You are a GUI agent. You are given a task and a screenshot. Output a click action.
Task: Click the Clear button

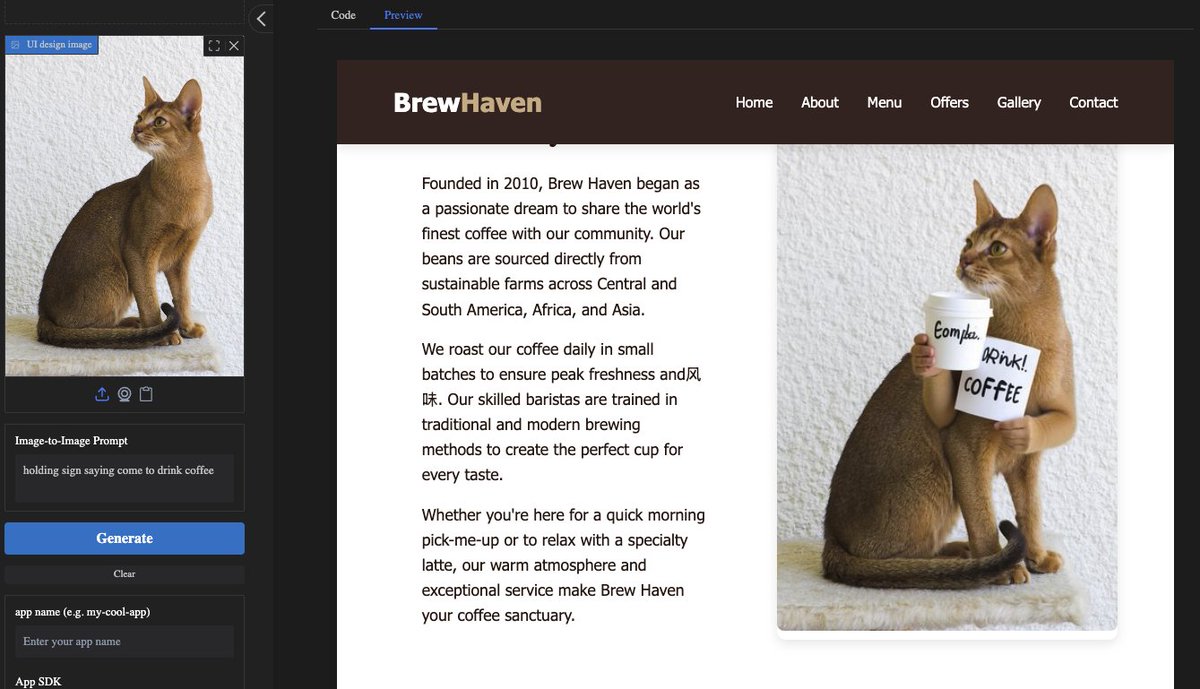pos(124,574)
